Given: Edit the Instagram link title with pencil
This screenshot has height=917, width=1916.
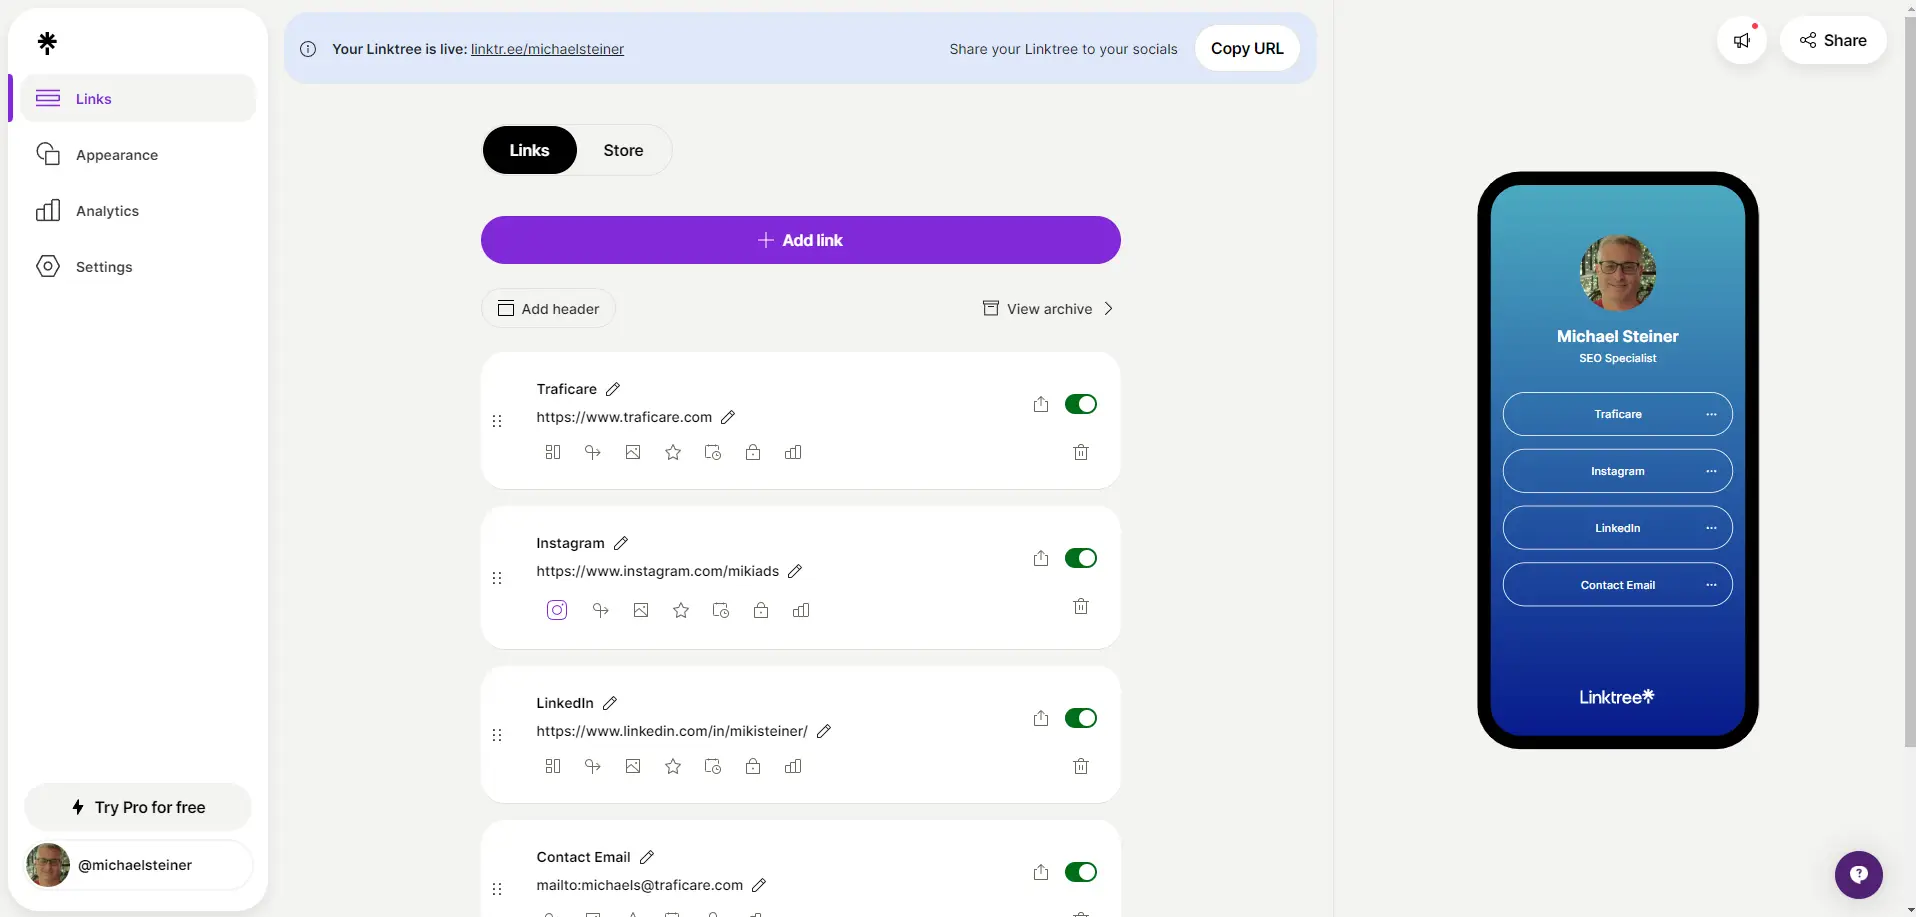Looking at the screenshot, I should click(621, 543).
